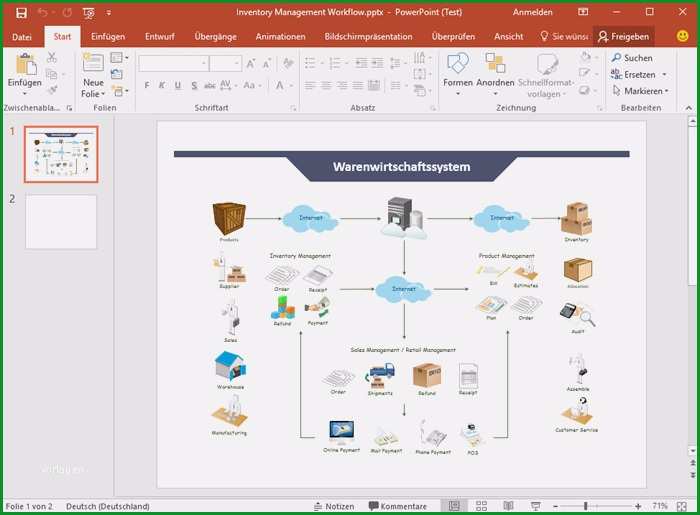Select slide 1 thumbnail

(x=61, y=154)
